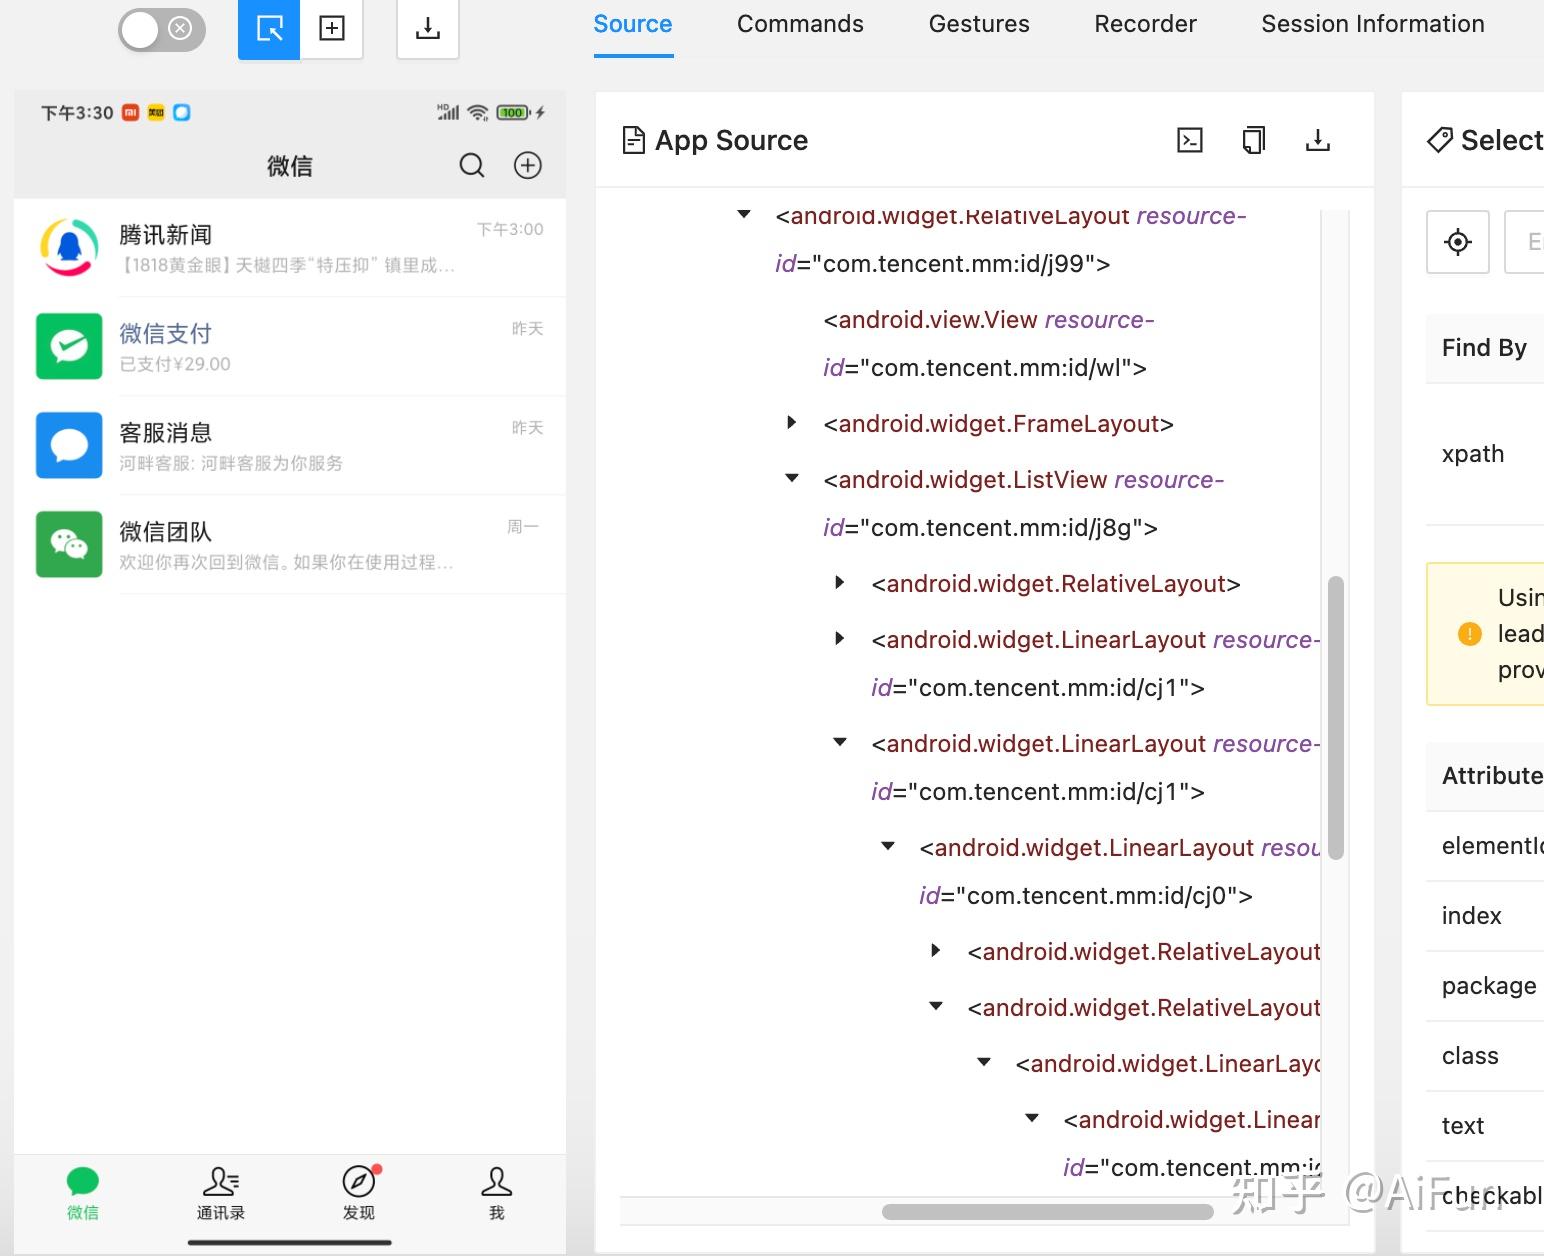The width and height of the screenshot is (1544, 1256).
Task: Tap the 通讯录 tab in WeChat bottom bar
Action: pos(219,1192)
